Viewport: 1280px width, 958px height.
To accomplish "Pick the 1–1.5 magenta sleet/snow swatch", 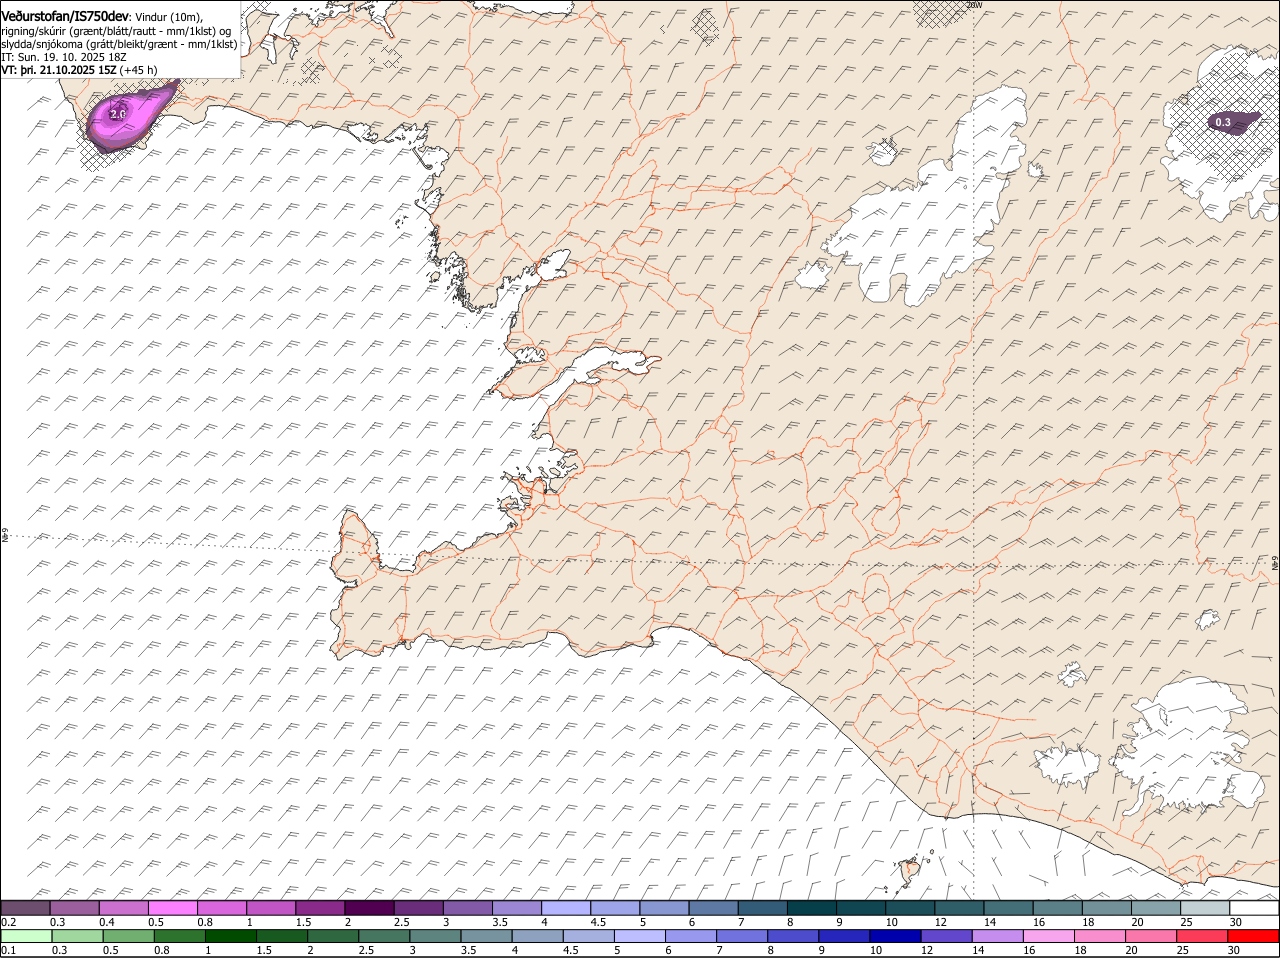I will click(x=270, y=907).
